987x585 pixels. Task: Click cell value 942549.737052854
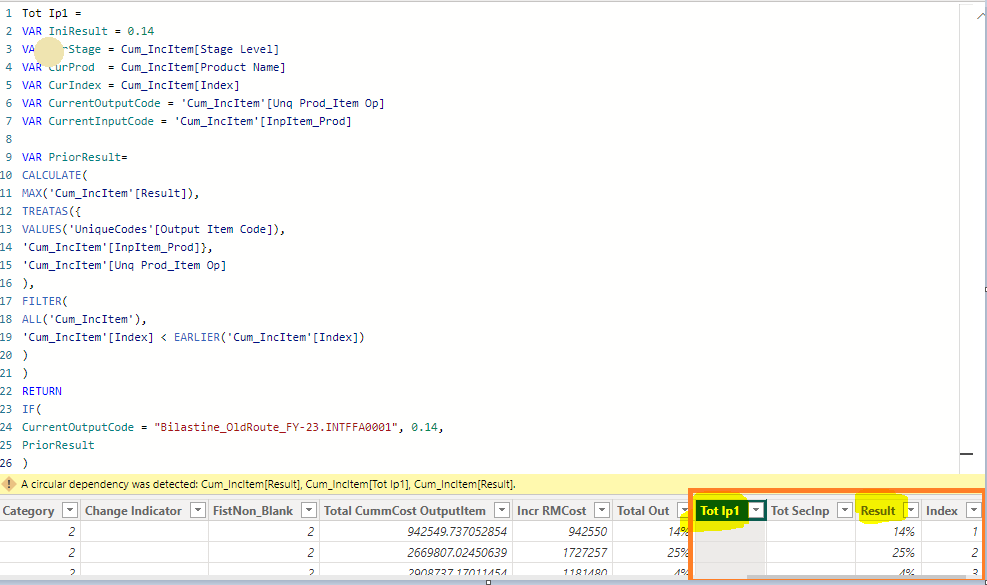coord(456,531)
